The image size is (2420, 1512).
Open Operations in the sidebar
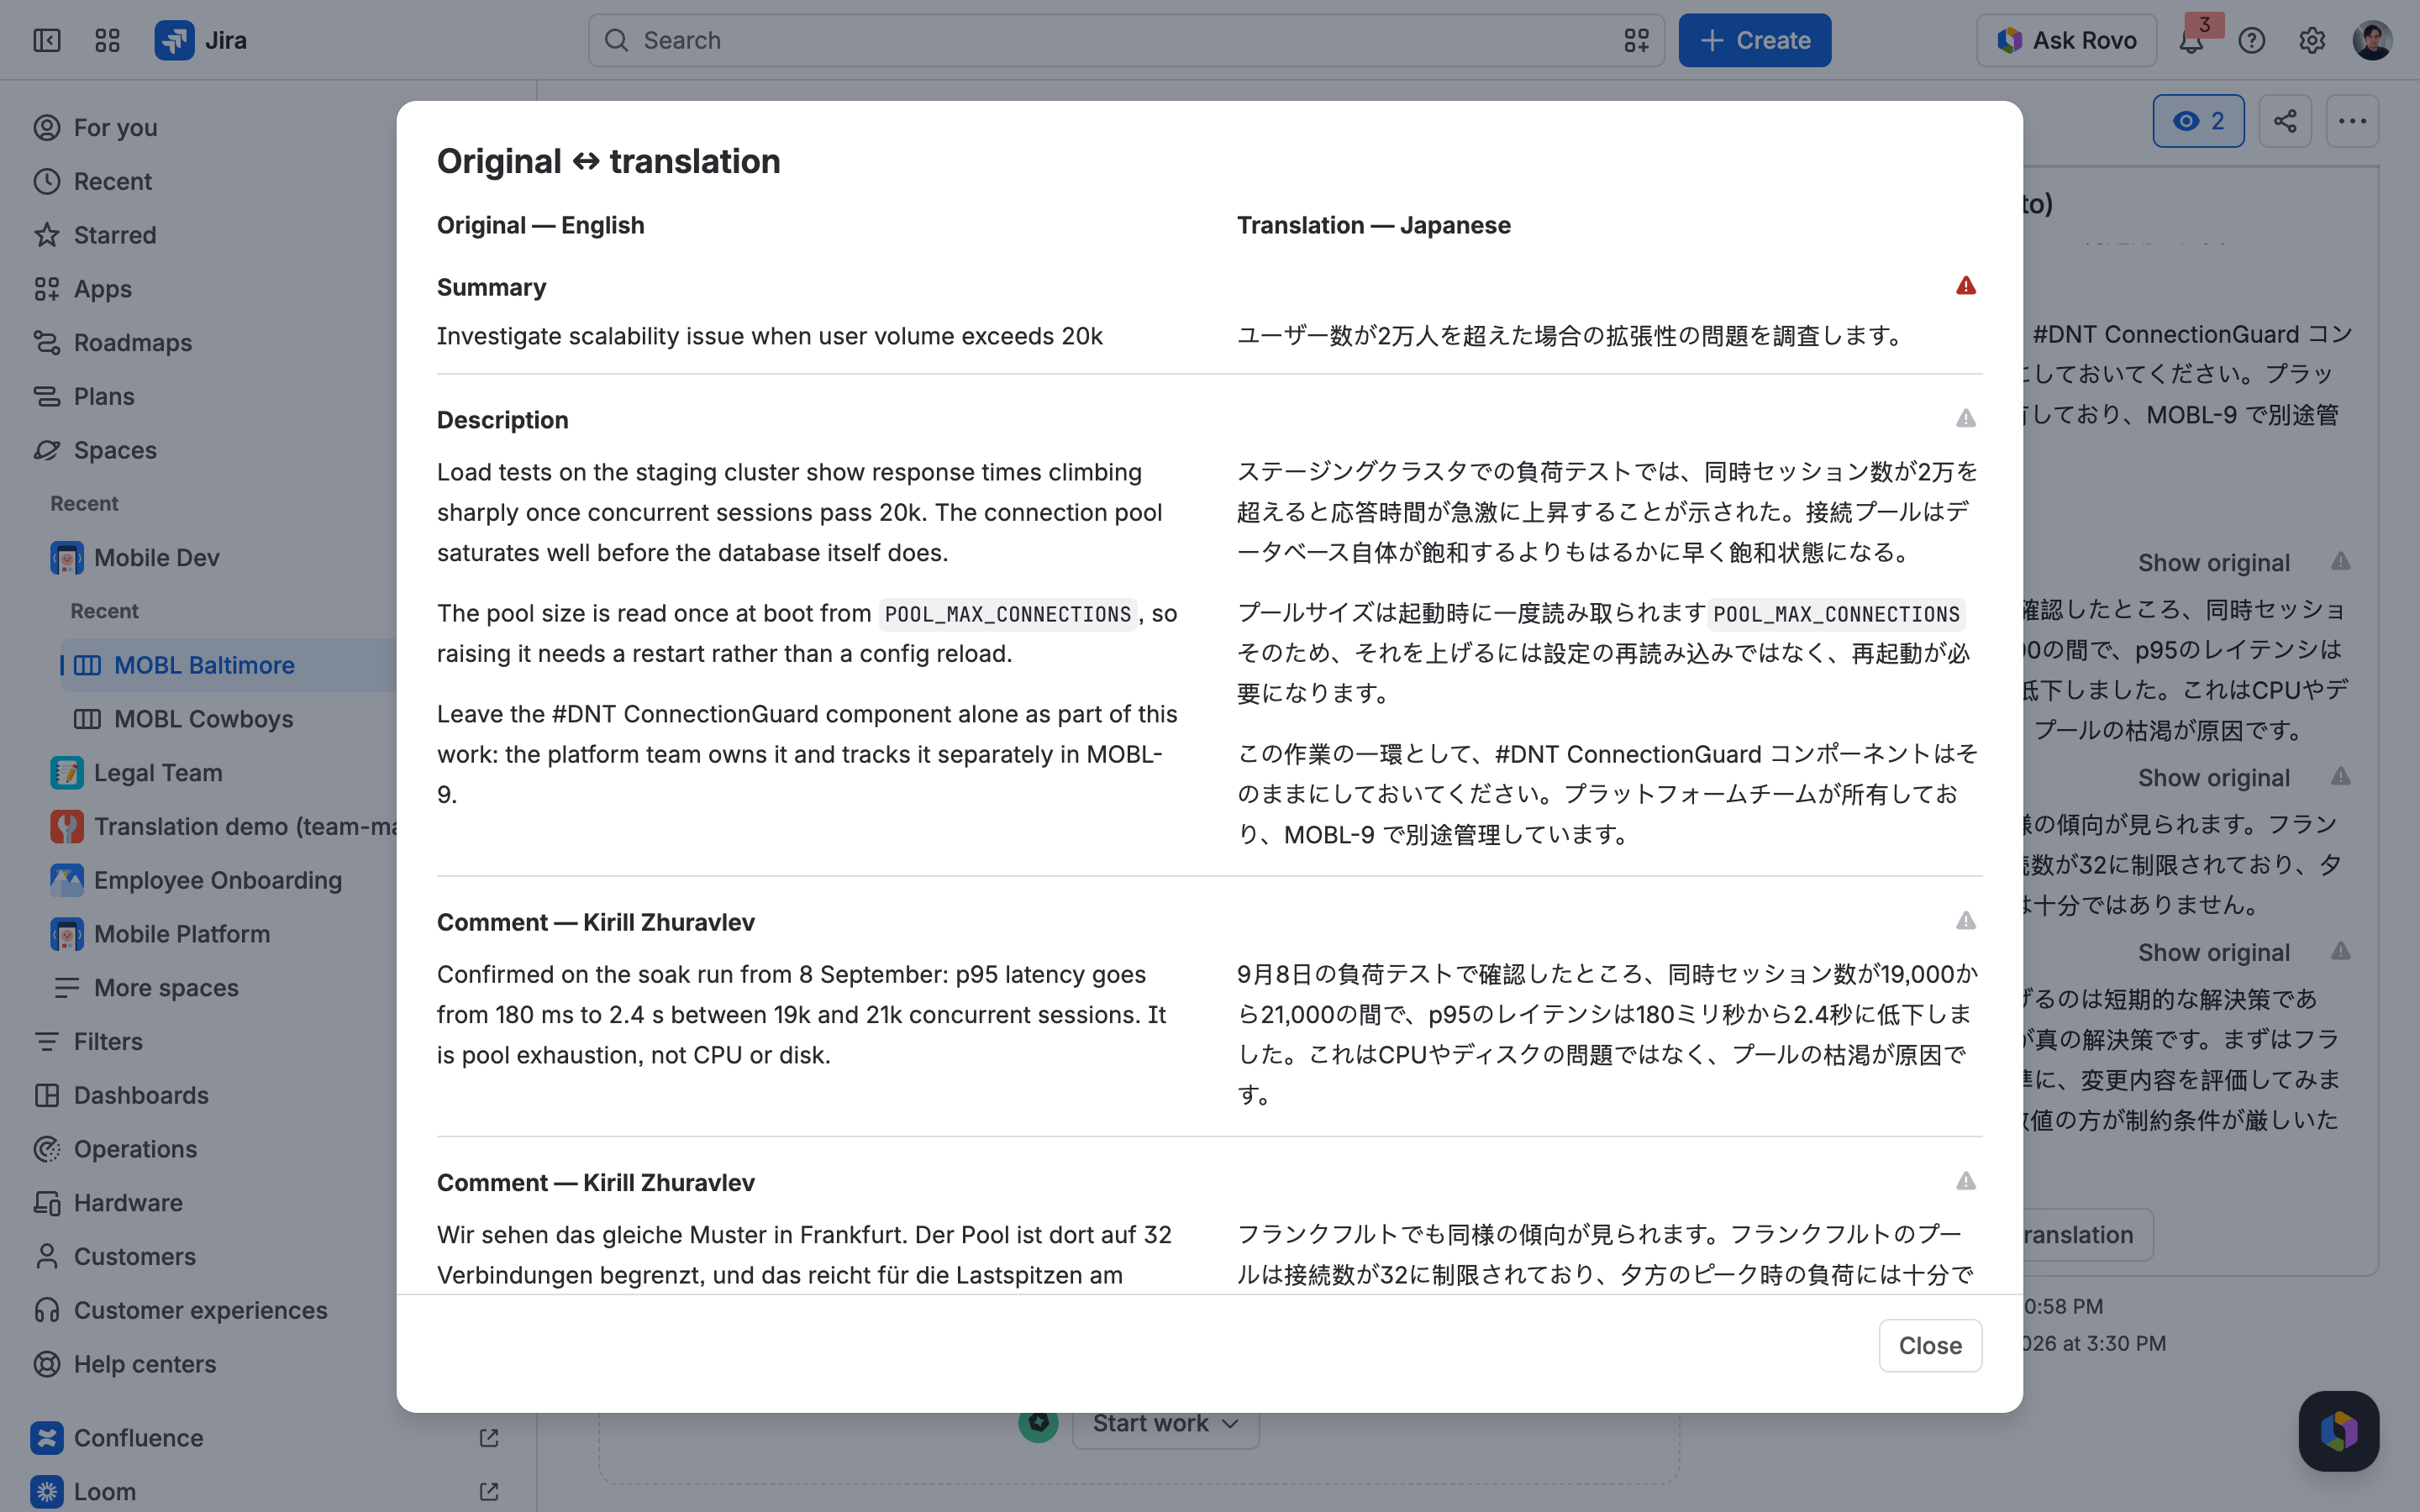[135, 1149]
